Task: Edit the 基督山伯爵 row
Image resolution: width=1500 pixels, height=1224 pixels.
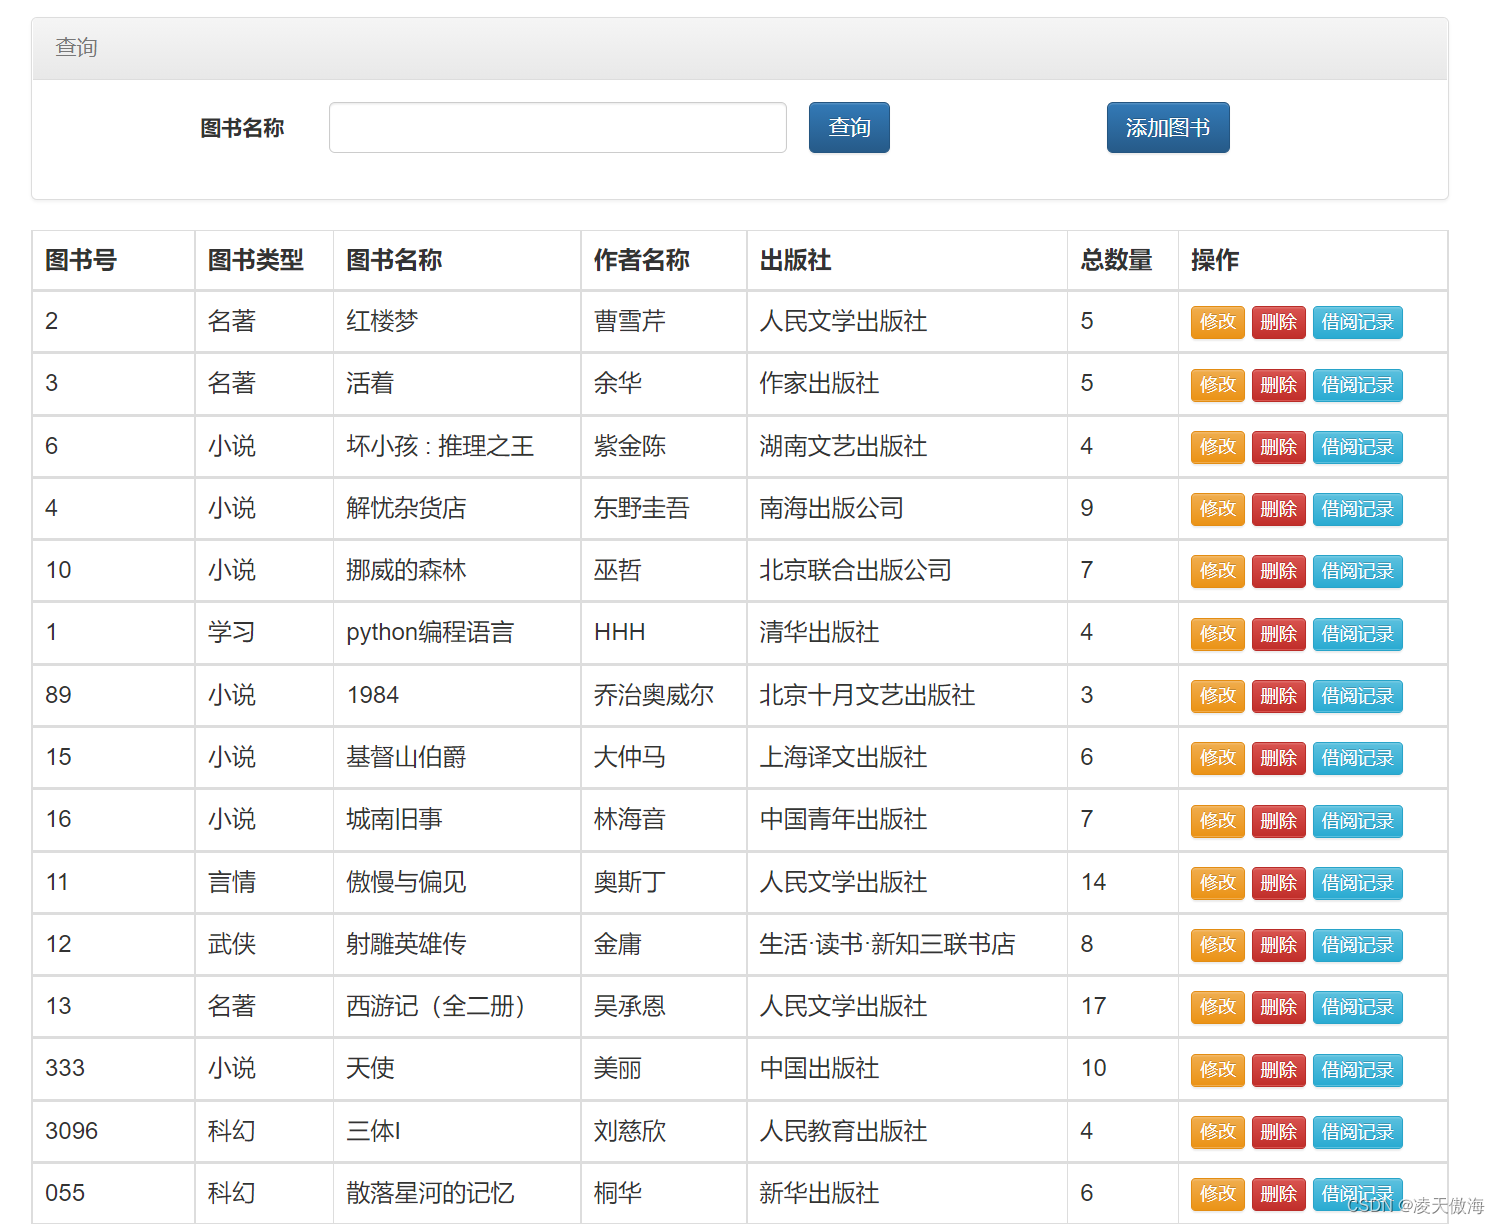Action: point(1218,758)
